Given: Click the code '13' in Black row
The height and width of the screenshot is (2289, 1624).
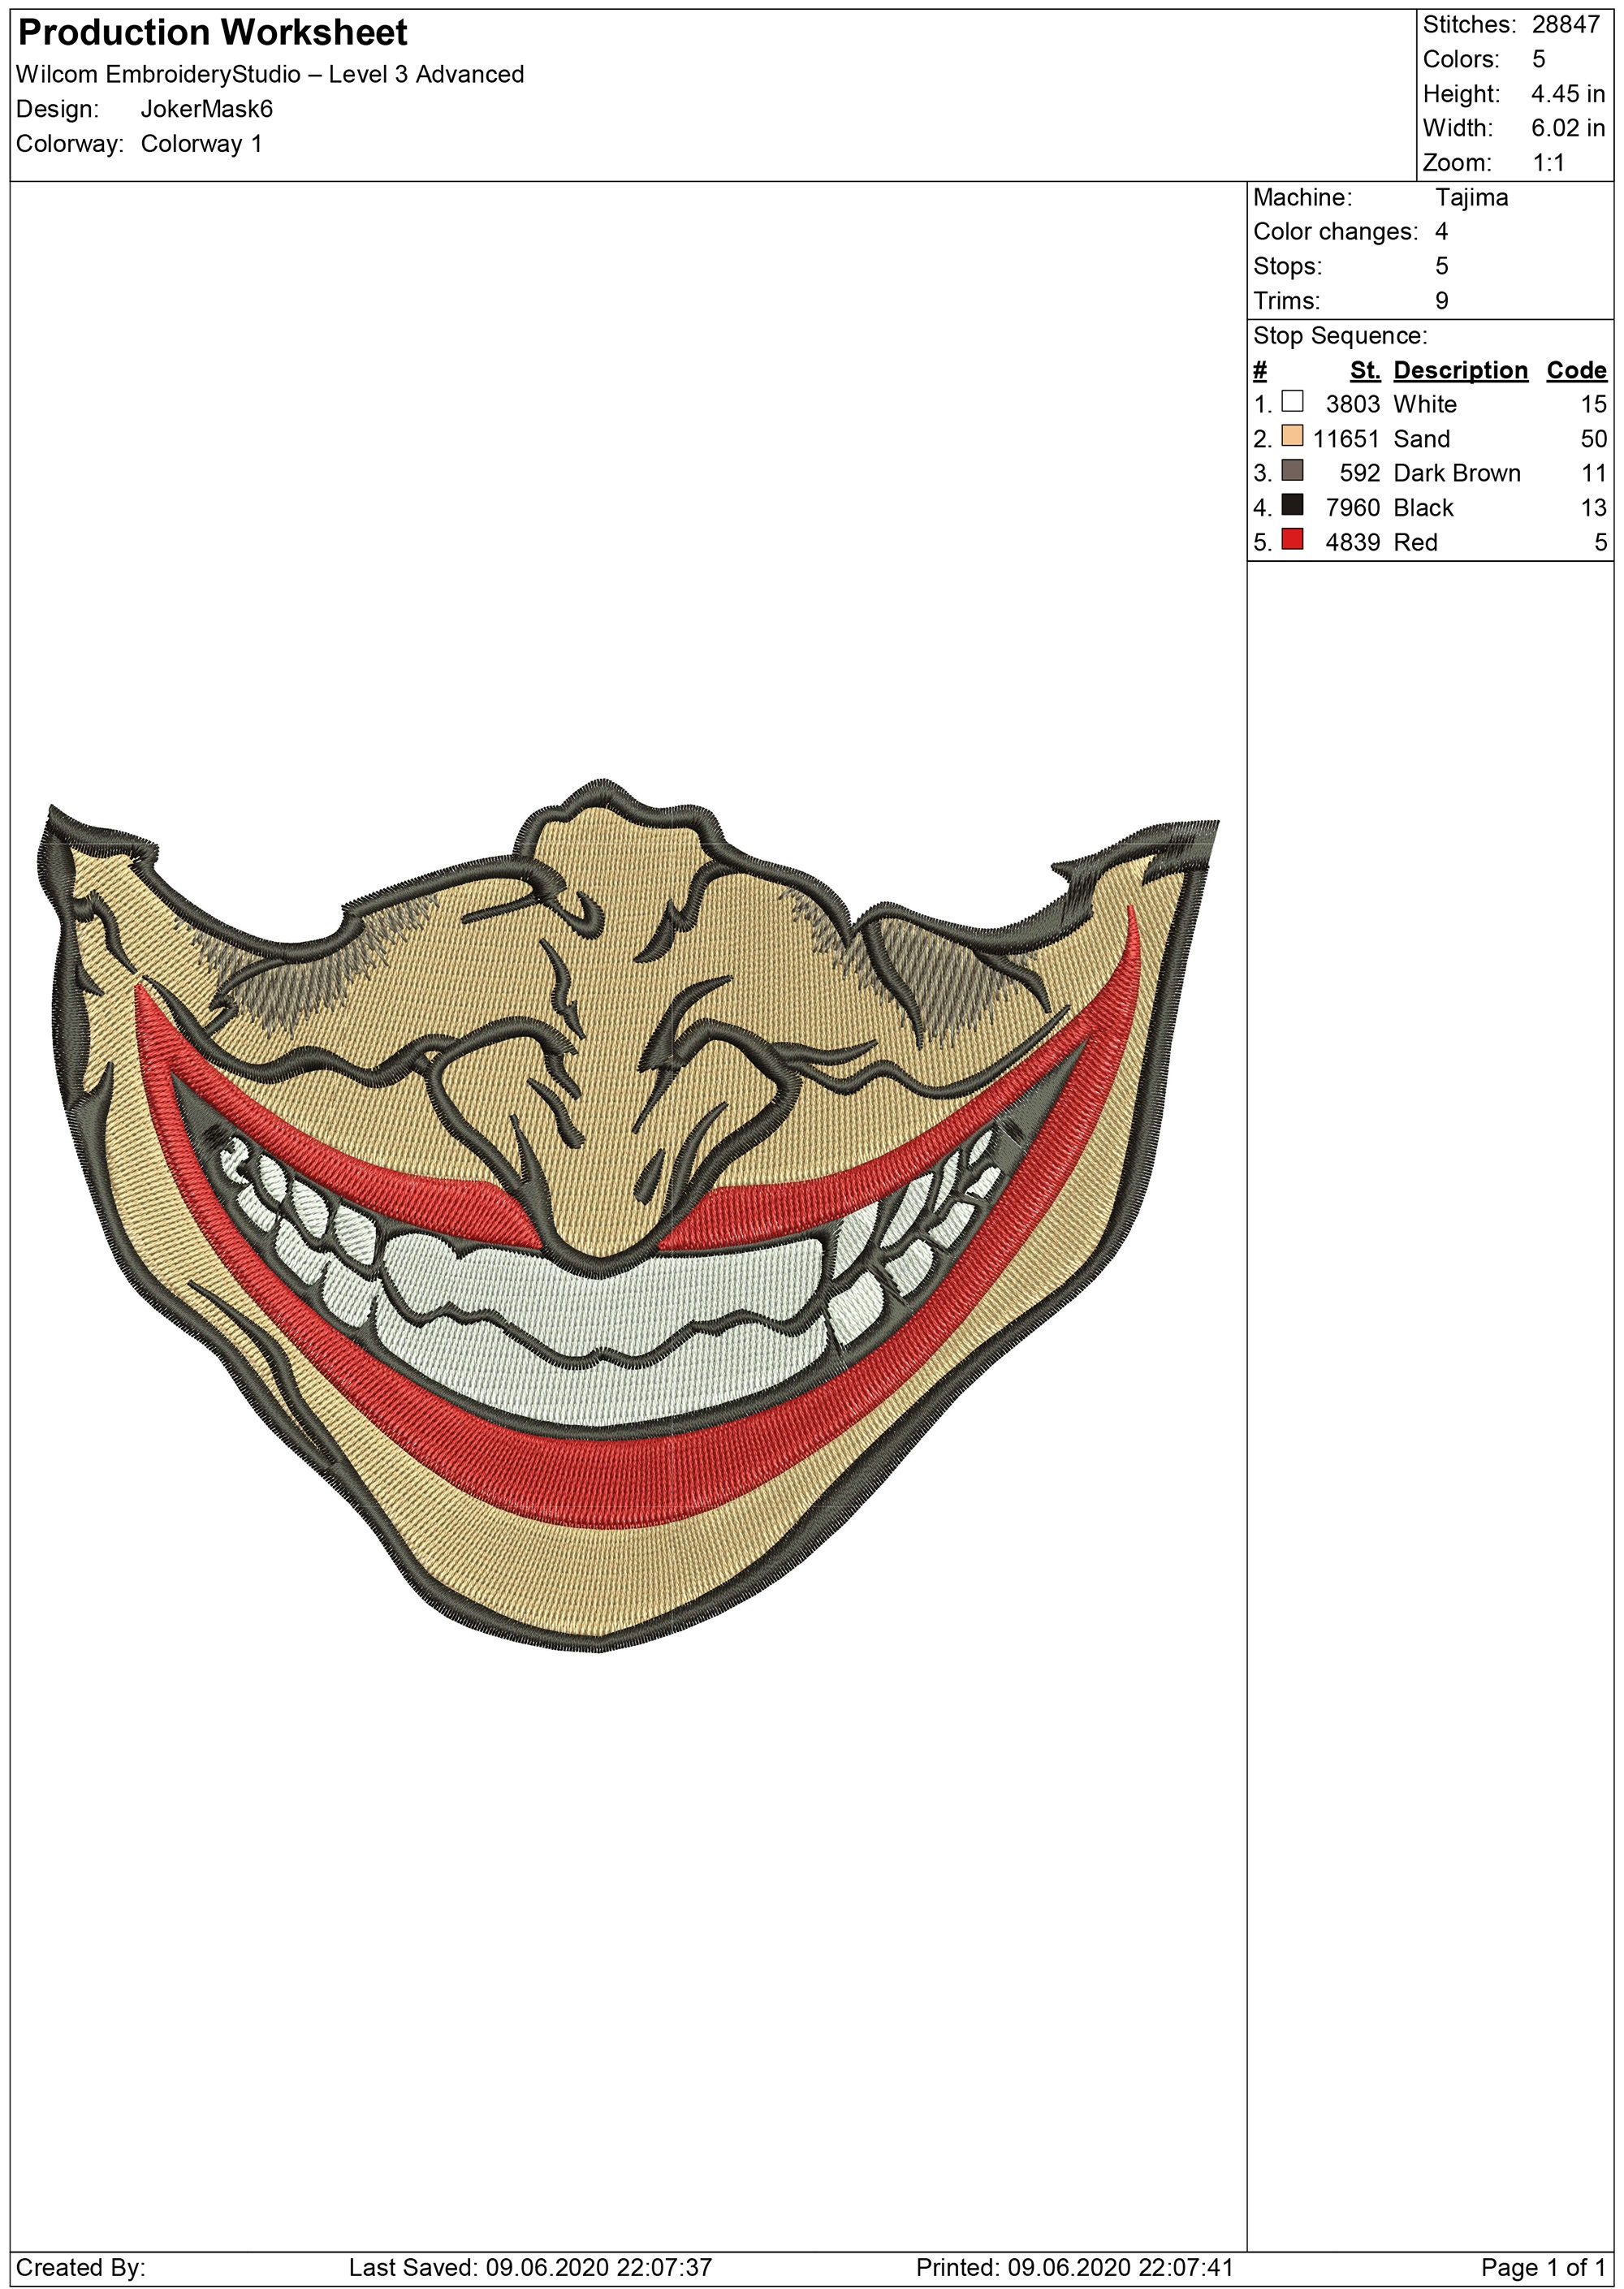Looking at the screenshot, I should 1593,508.
